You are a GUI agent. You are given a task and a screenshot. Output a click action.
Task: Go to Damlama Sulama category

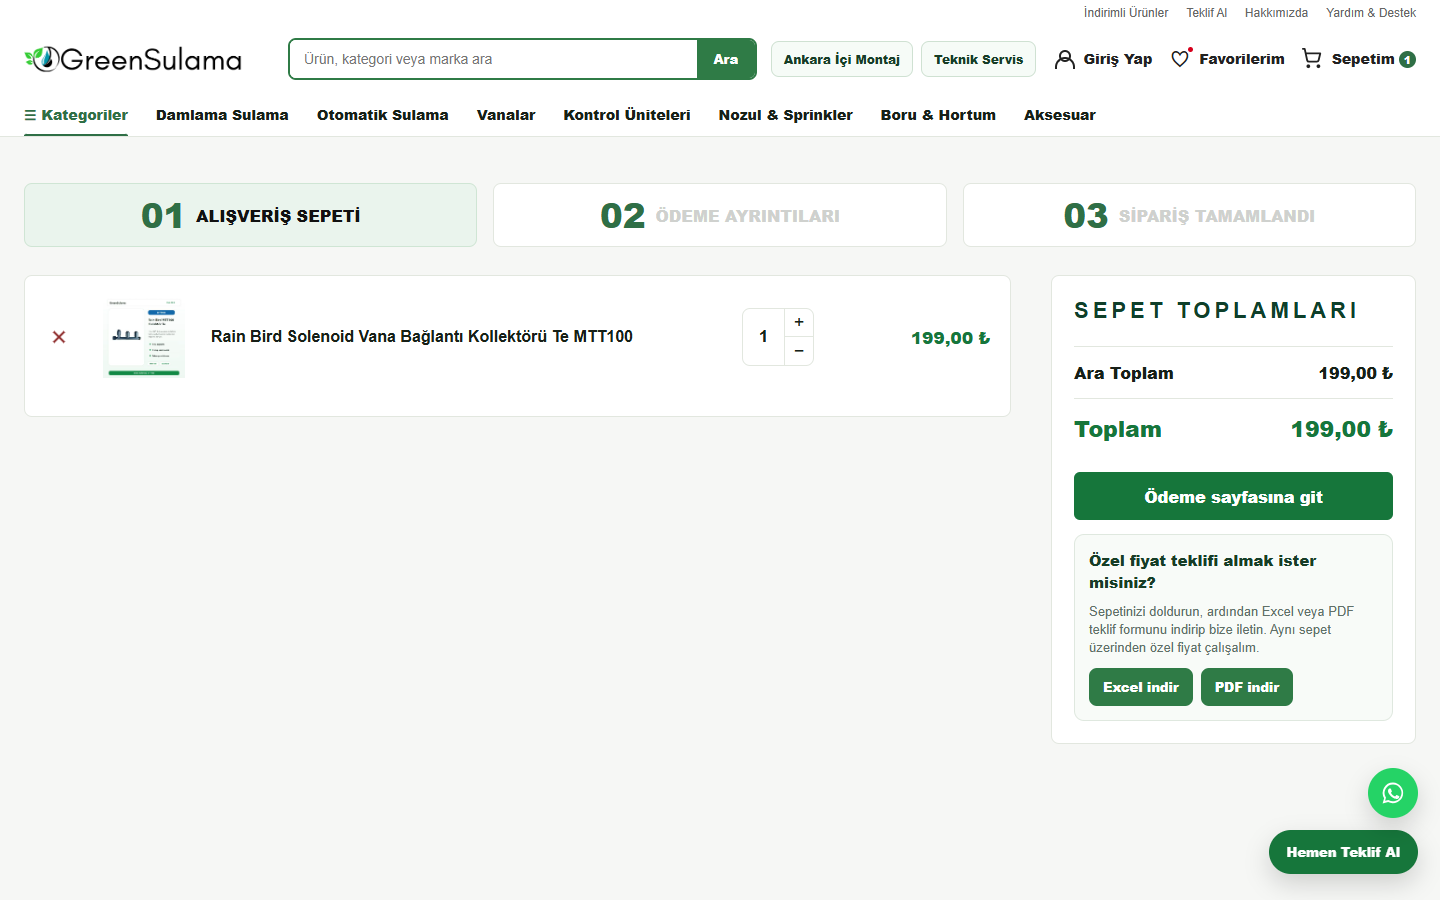[x=222, y=115]
